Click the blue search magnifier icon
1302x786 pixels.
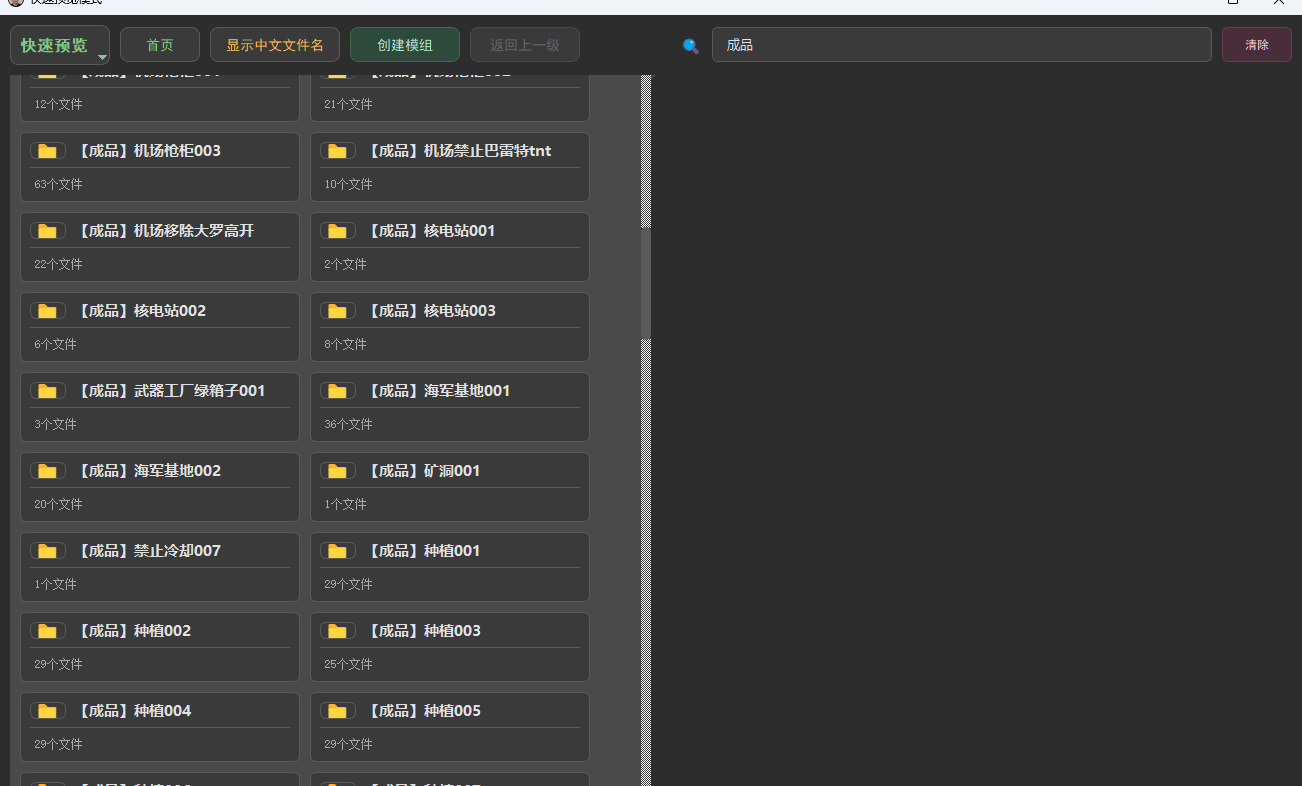690,46
